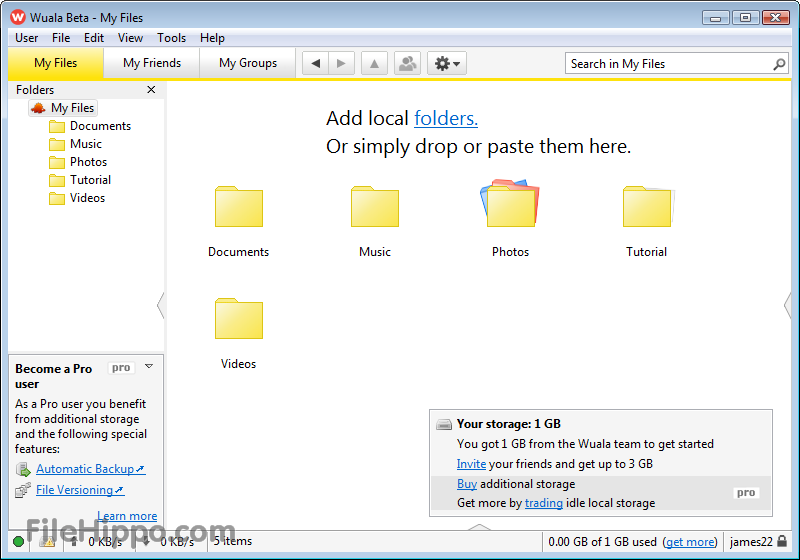800x560 pixels.
Task: Click the '0.00 GB of 1 GB used' text
Action: 602,542
